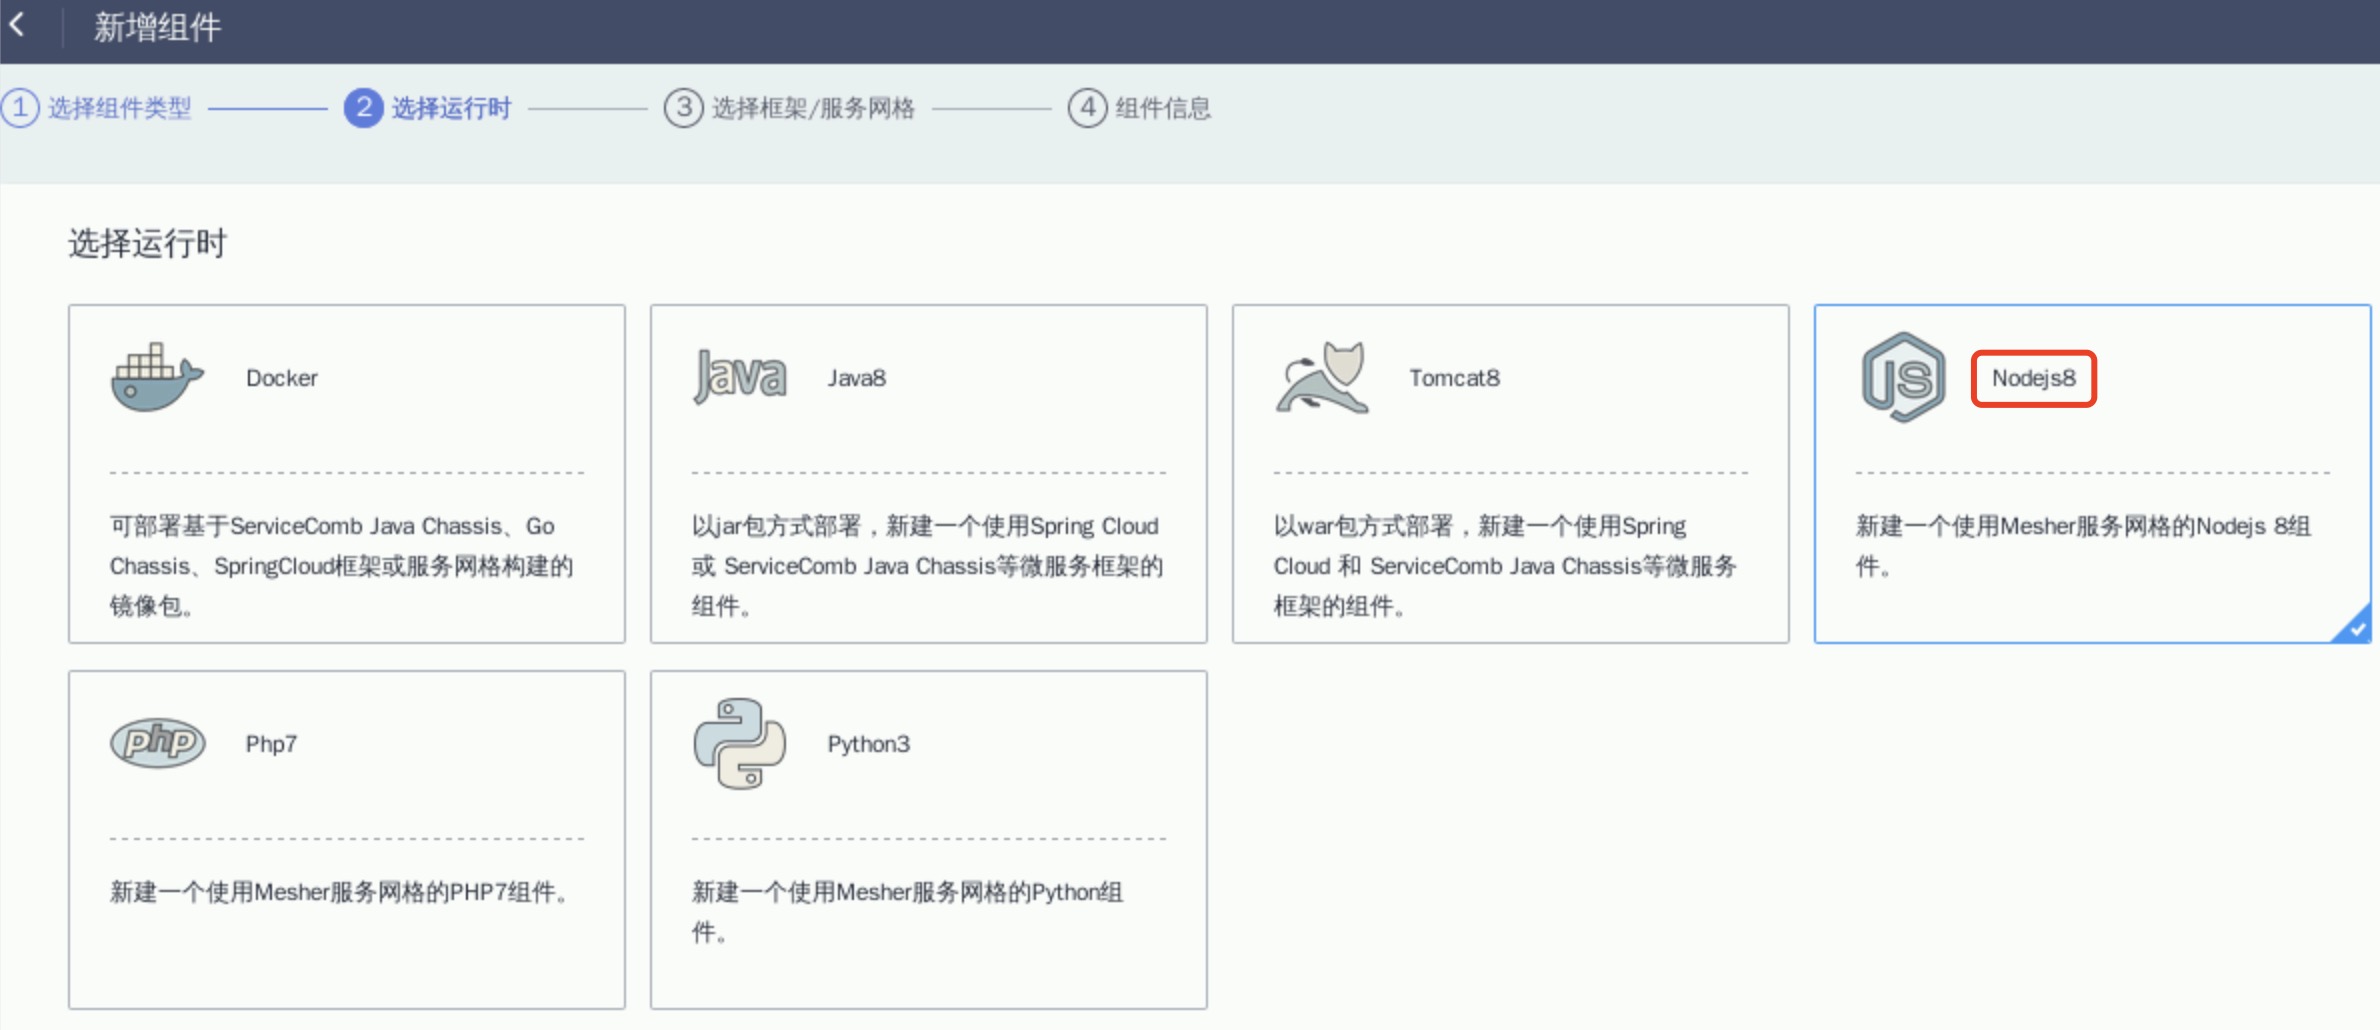Choose the Nodejs8 runtime label
Image resolution: width=2380 pixels, height=1030 pixels.
click(x=2033, y=378)
